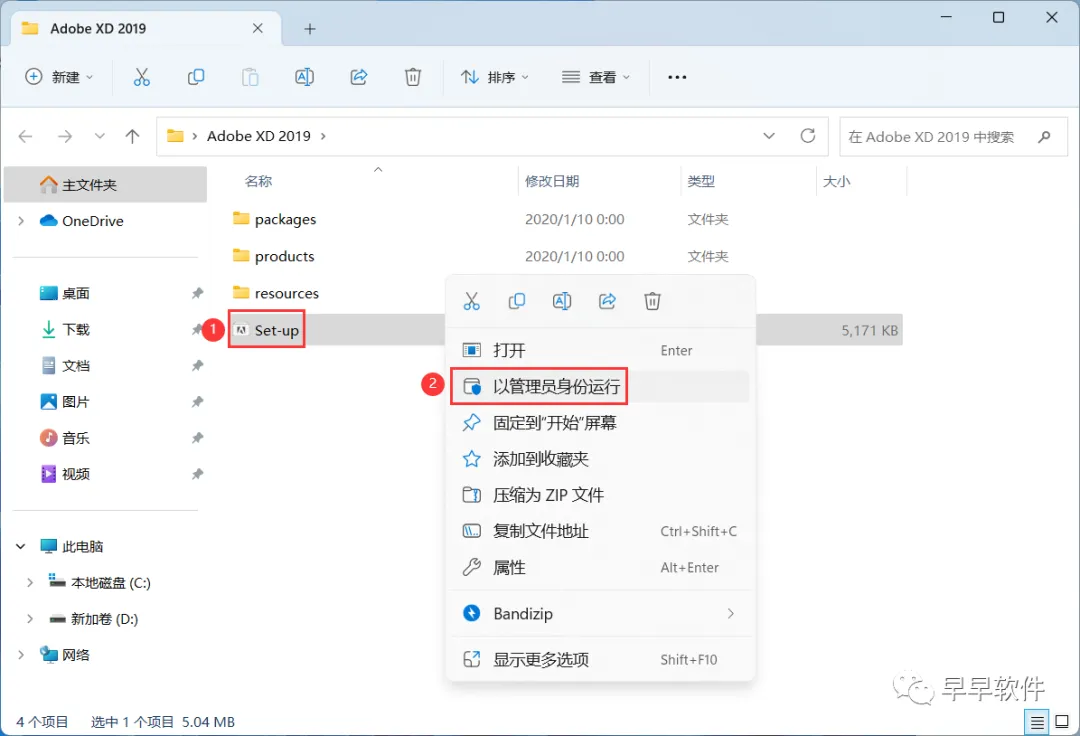The image size is (1080, 736).
Task: Open a new tab with plus button
Action: click(x=310, y=29)
